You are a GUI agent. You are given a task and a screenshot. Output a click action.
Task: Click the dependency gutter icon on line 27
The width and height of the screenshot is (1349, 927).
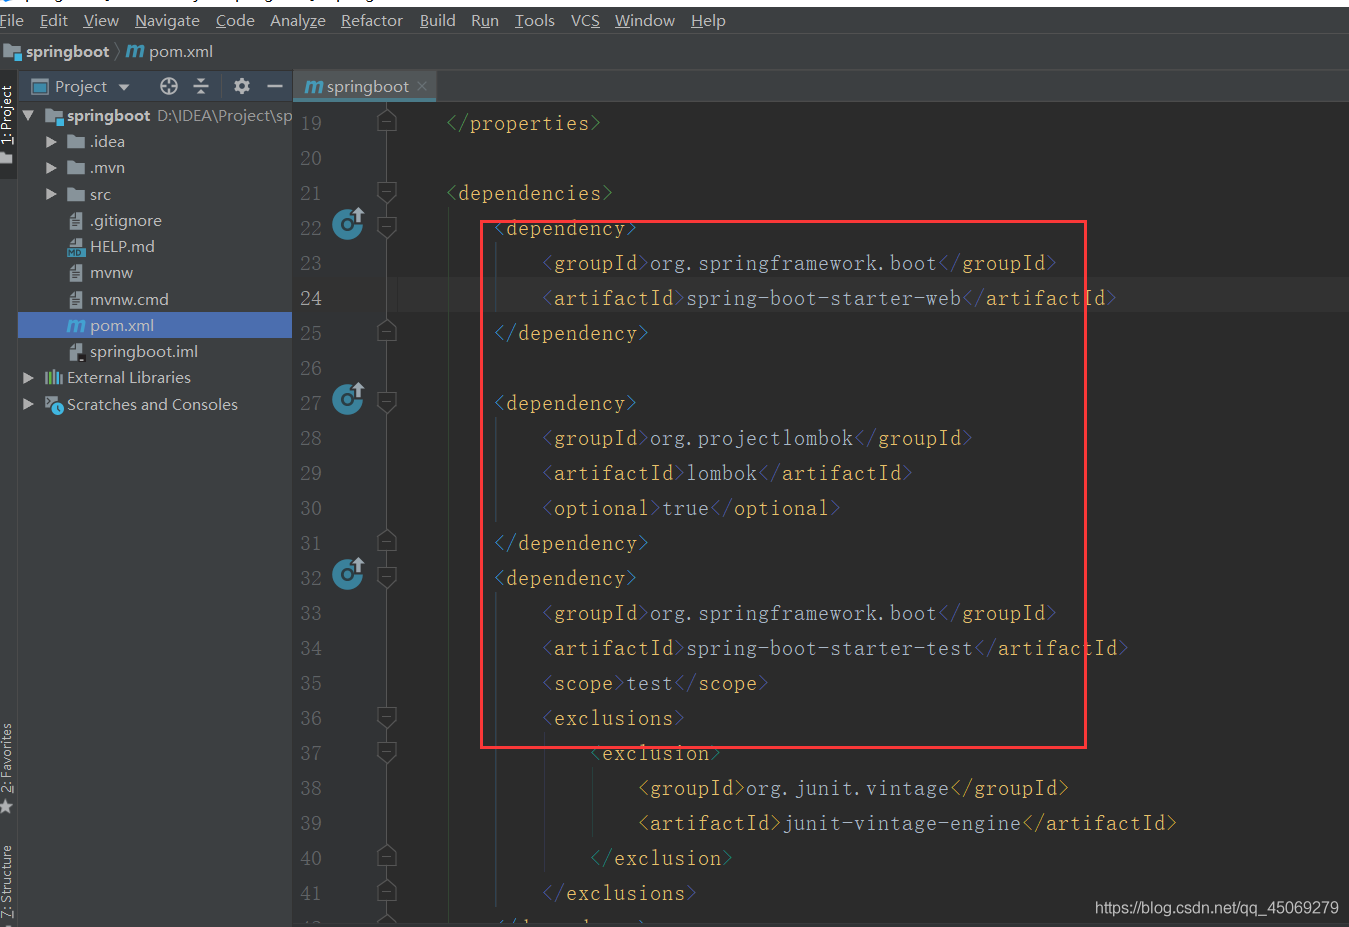[x=348, y=398]
